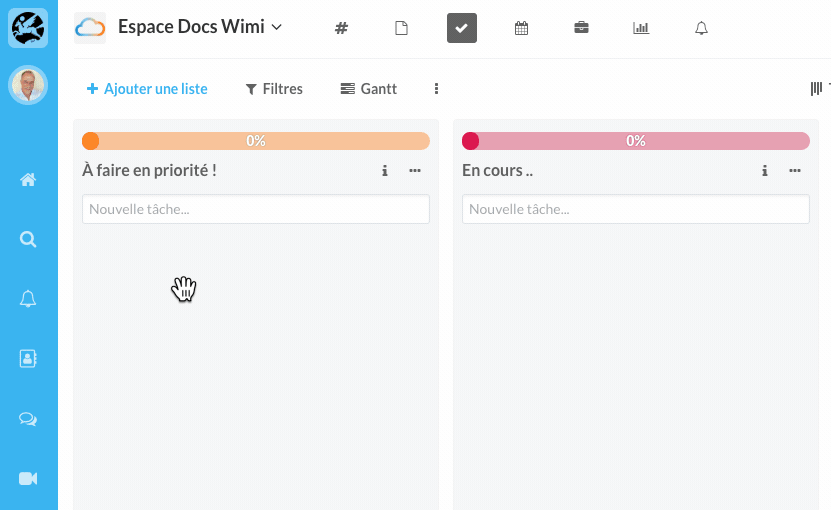Select the tasks checkmark tab
This screenshot has width=831, height=510.
(461, 28)
